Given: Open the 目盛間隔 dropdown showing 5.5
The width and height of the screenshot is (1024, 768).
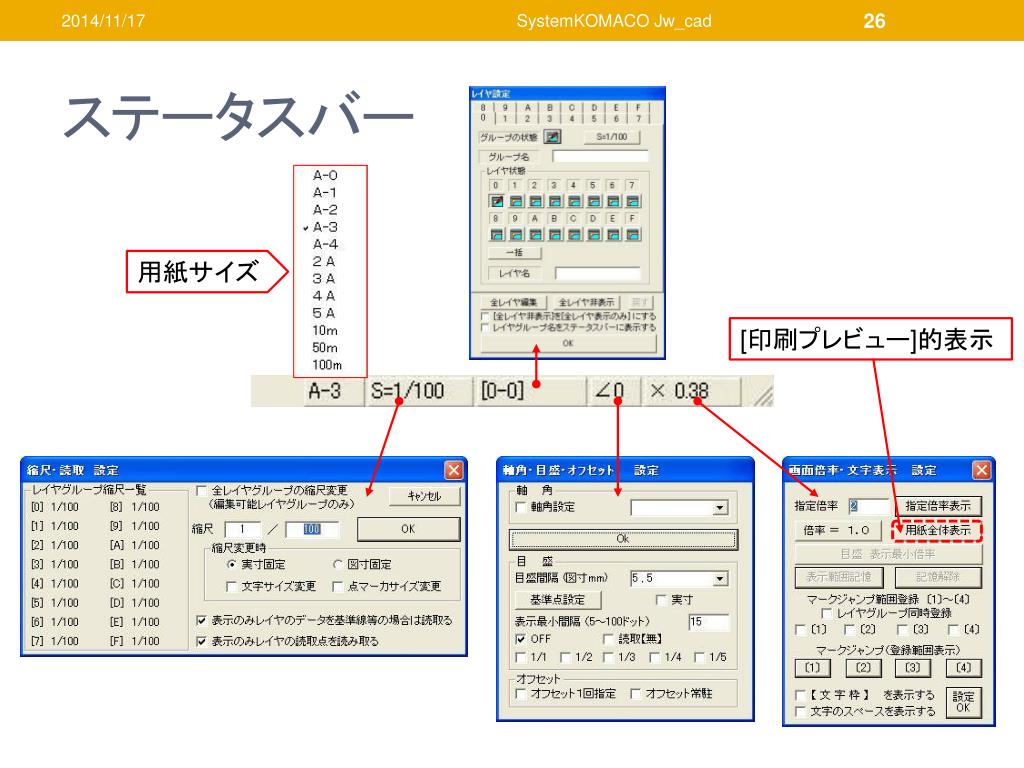Looking at the screenshot, I should pyautogui.click(x=720, y=579).
